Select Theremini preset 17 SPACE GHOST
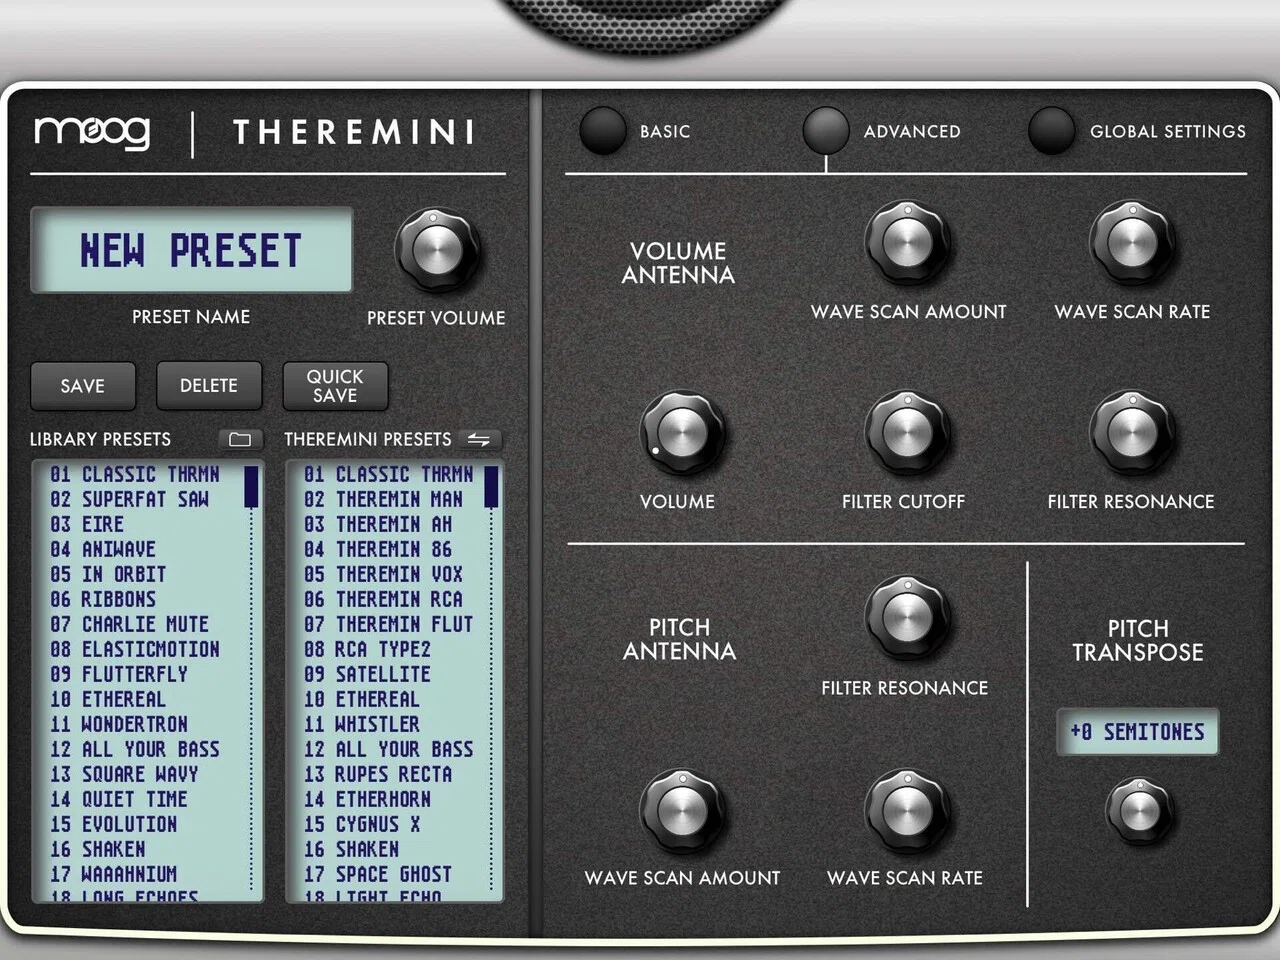Viewport: 1280px width, 960px height. click(x=378, y=874)
